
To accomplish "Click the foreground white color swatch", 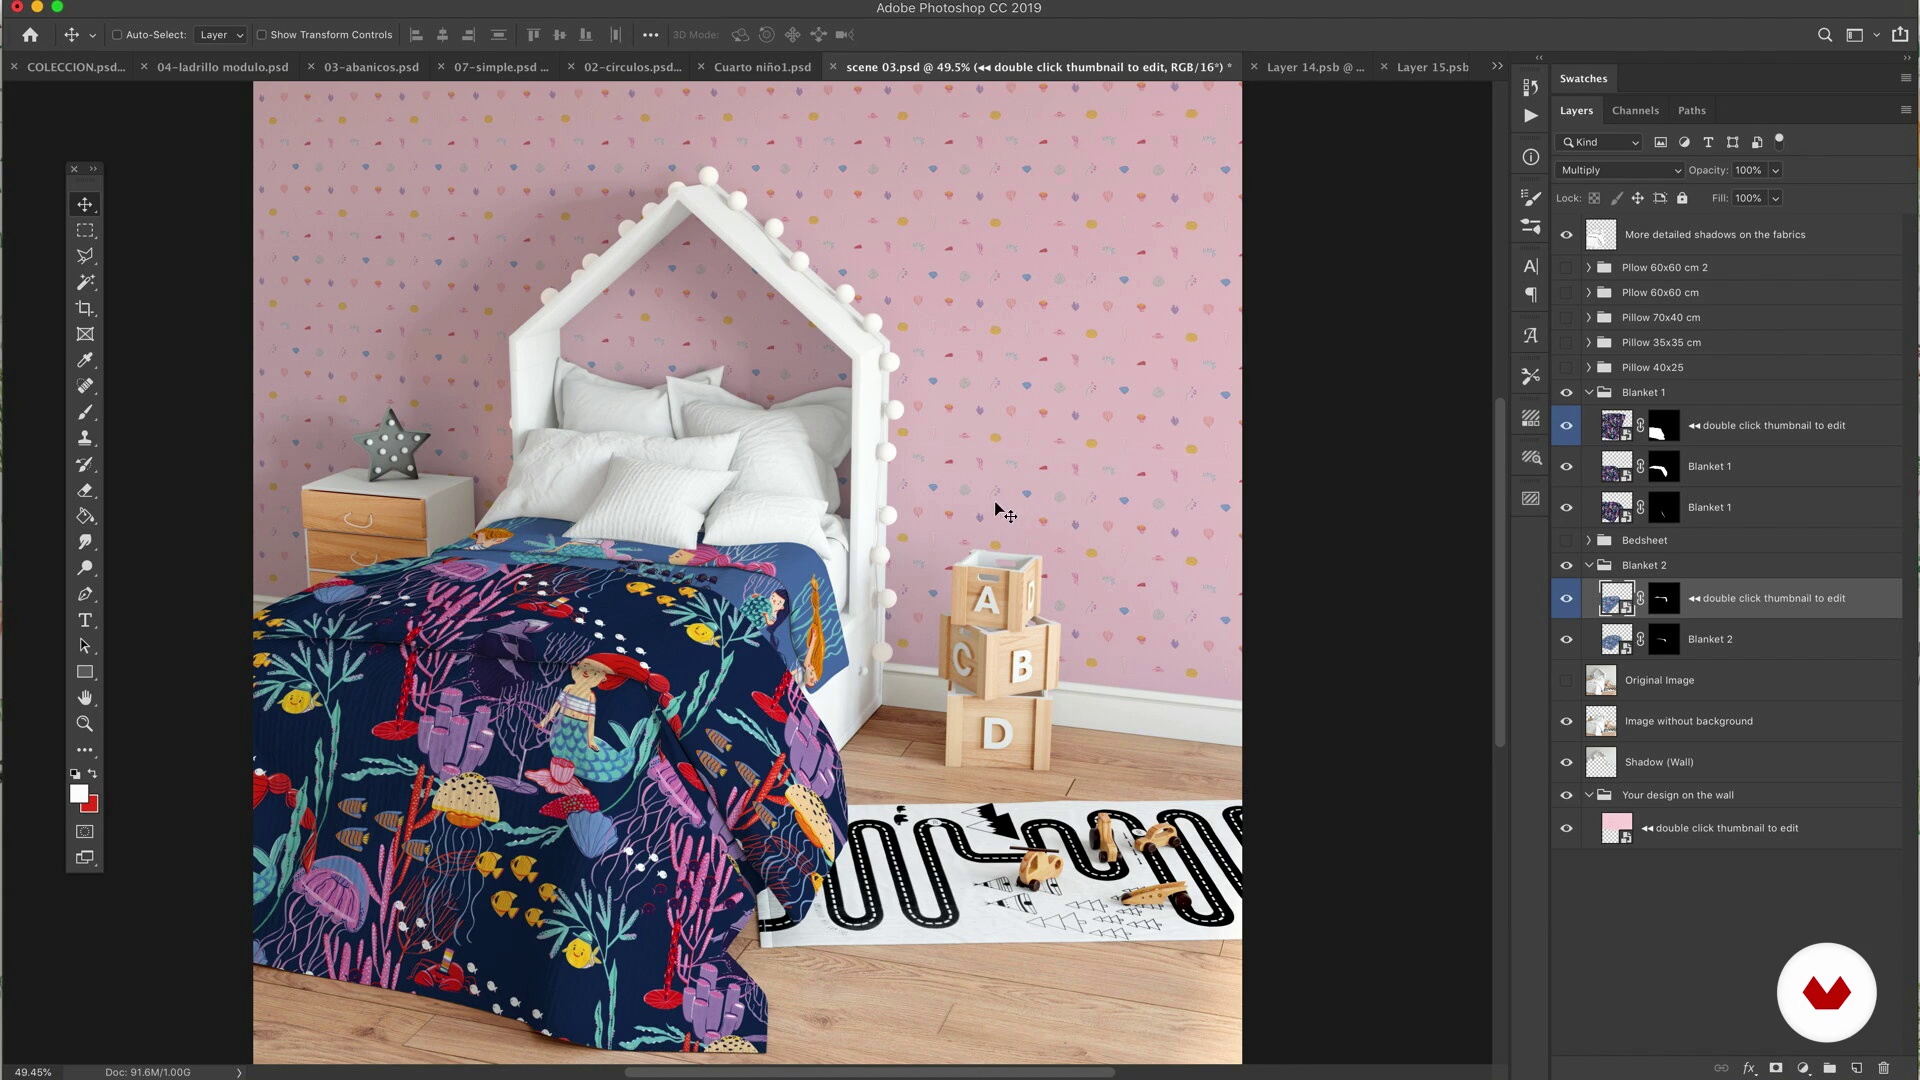I will point(78,793).
